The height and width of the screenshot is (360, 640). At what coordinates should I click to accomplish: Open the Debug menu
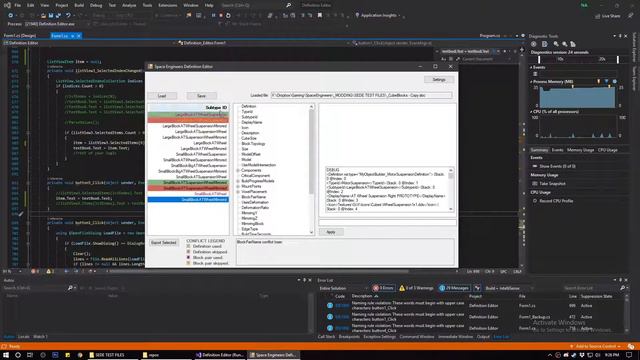(x=96, y=5)
